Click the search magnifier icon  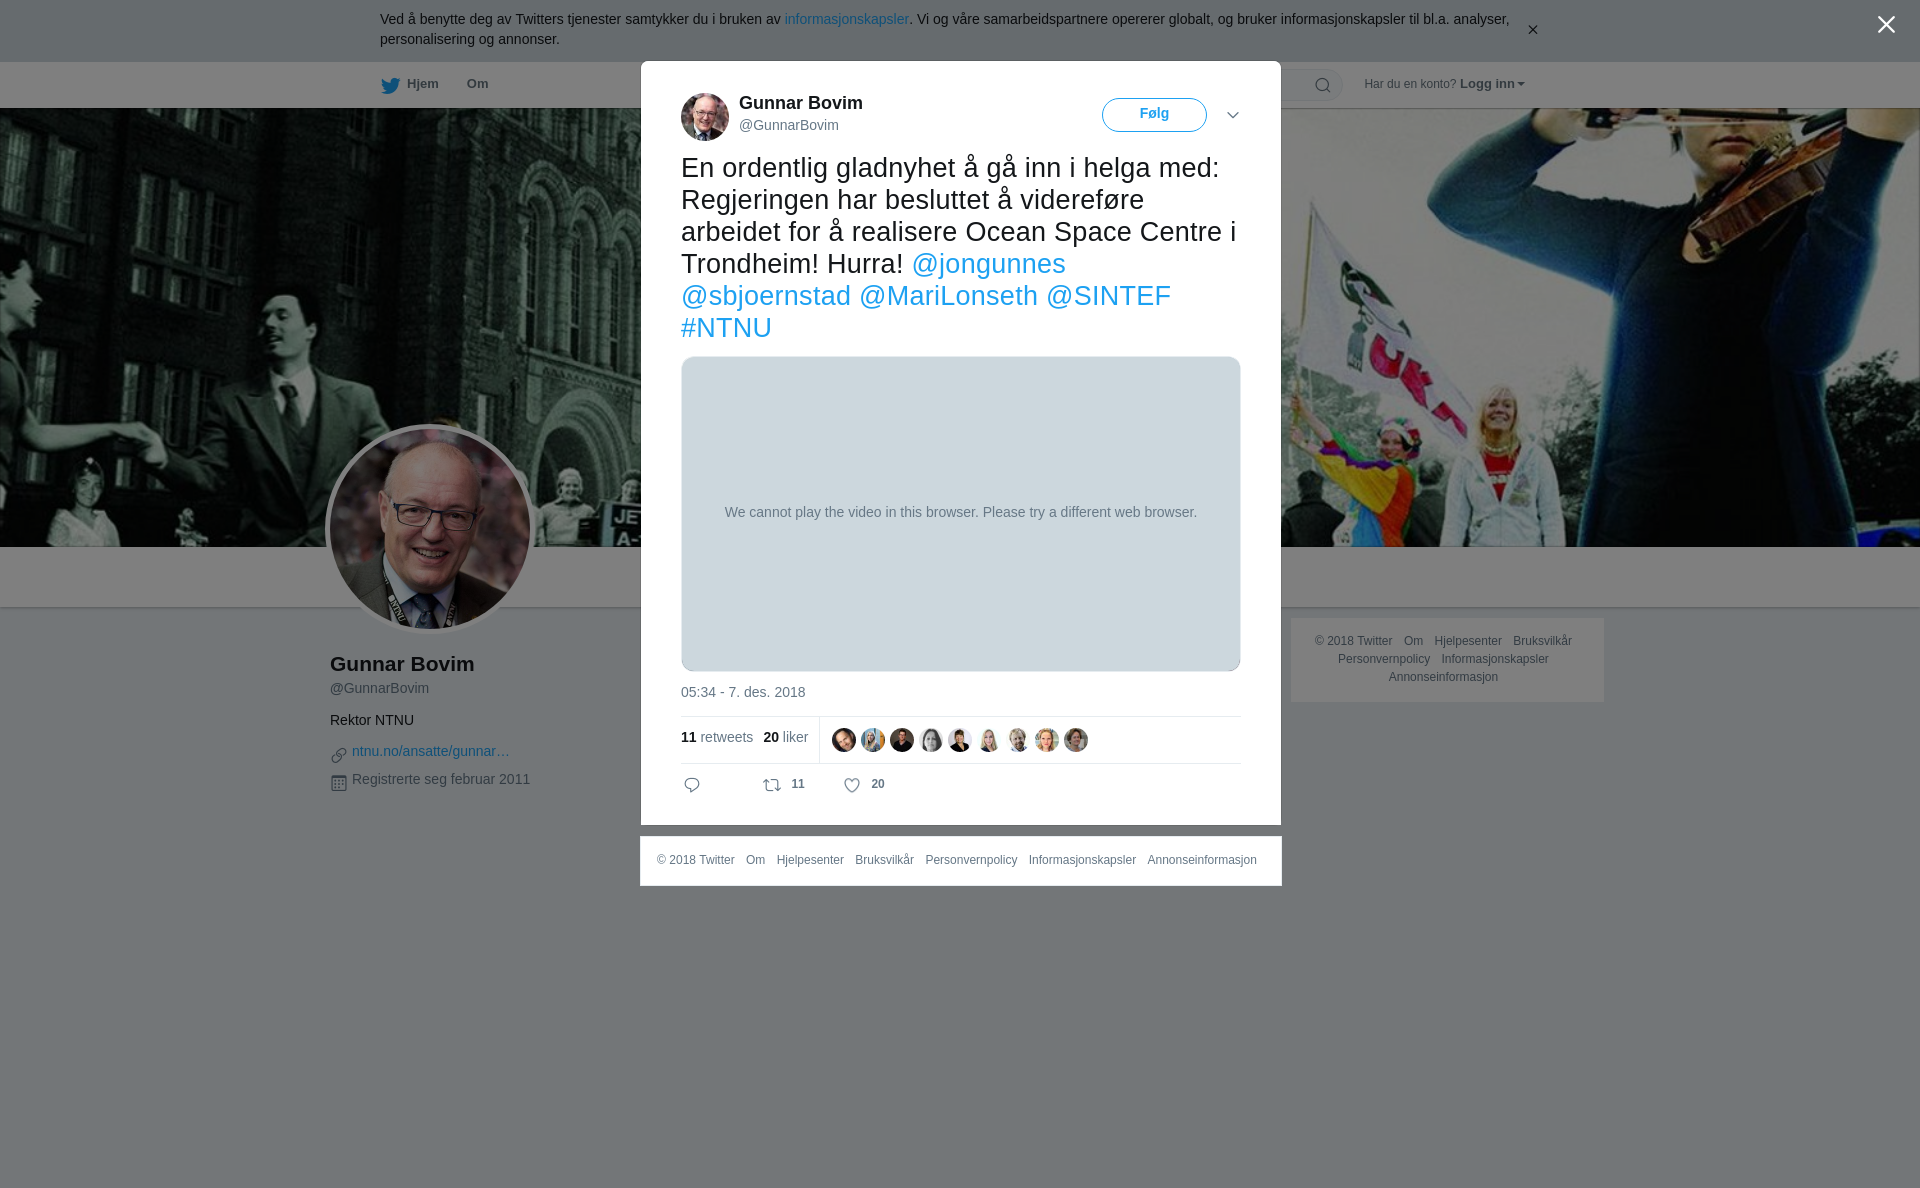click(x=1323, y=85)
